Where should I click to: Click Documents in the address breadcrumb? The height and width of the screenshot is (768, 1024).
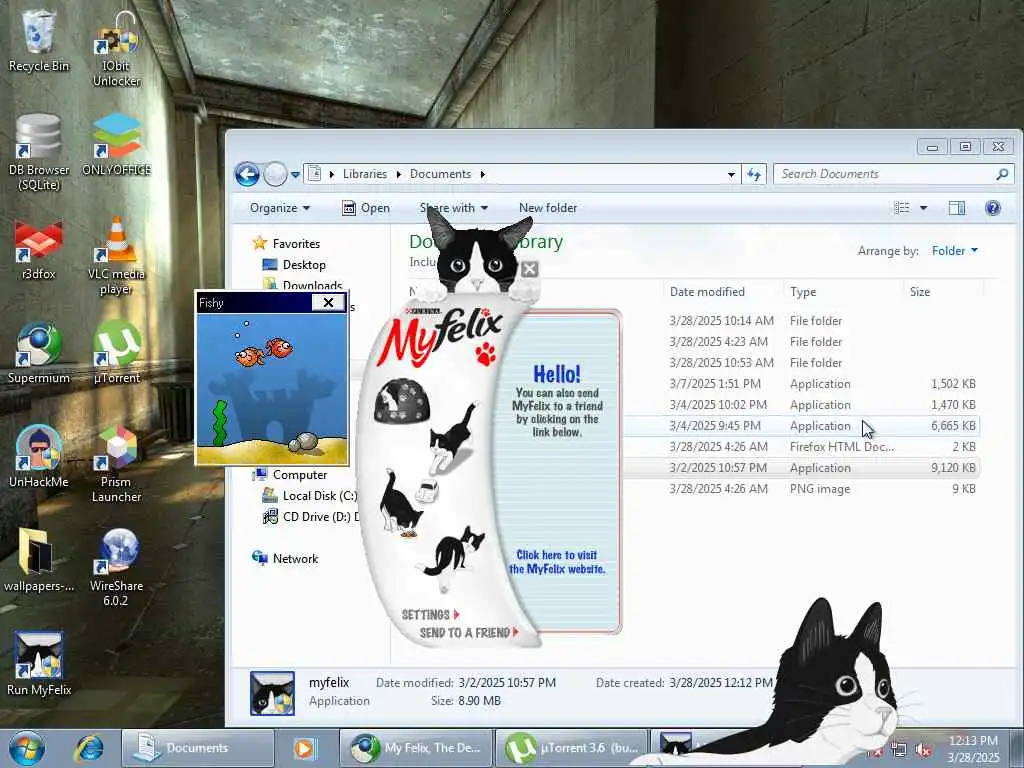point(440,174)
